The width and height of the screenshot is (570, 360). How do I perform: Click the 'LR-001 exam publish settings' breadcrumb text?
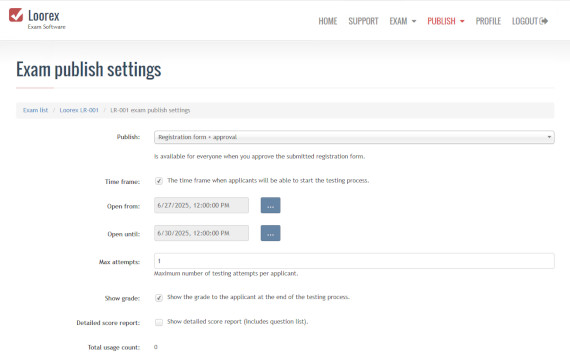pyautogui.click(x=150, y=110)
